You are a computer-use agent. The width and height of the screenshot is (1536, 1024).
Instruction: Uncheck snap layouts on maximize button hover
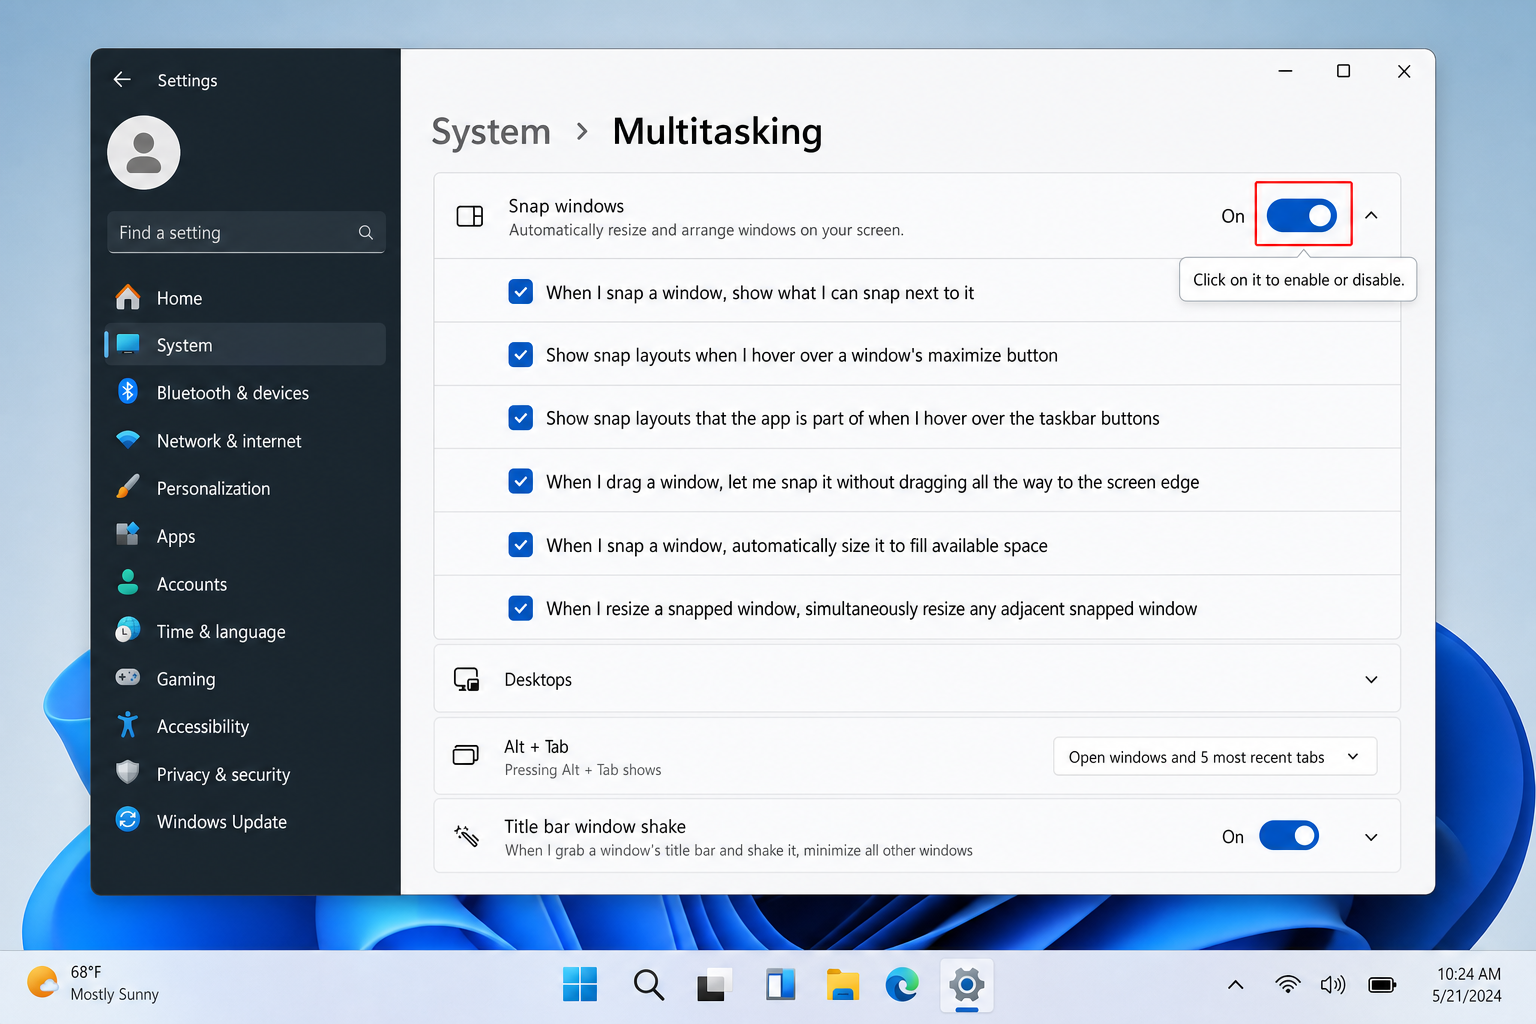[x=521, y=355]
